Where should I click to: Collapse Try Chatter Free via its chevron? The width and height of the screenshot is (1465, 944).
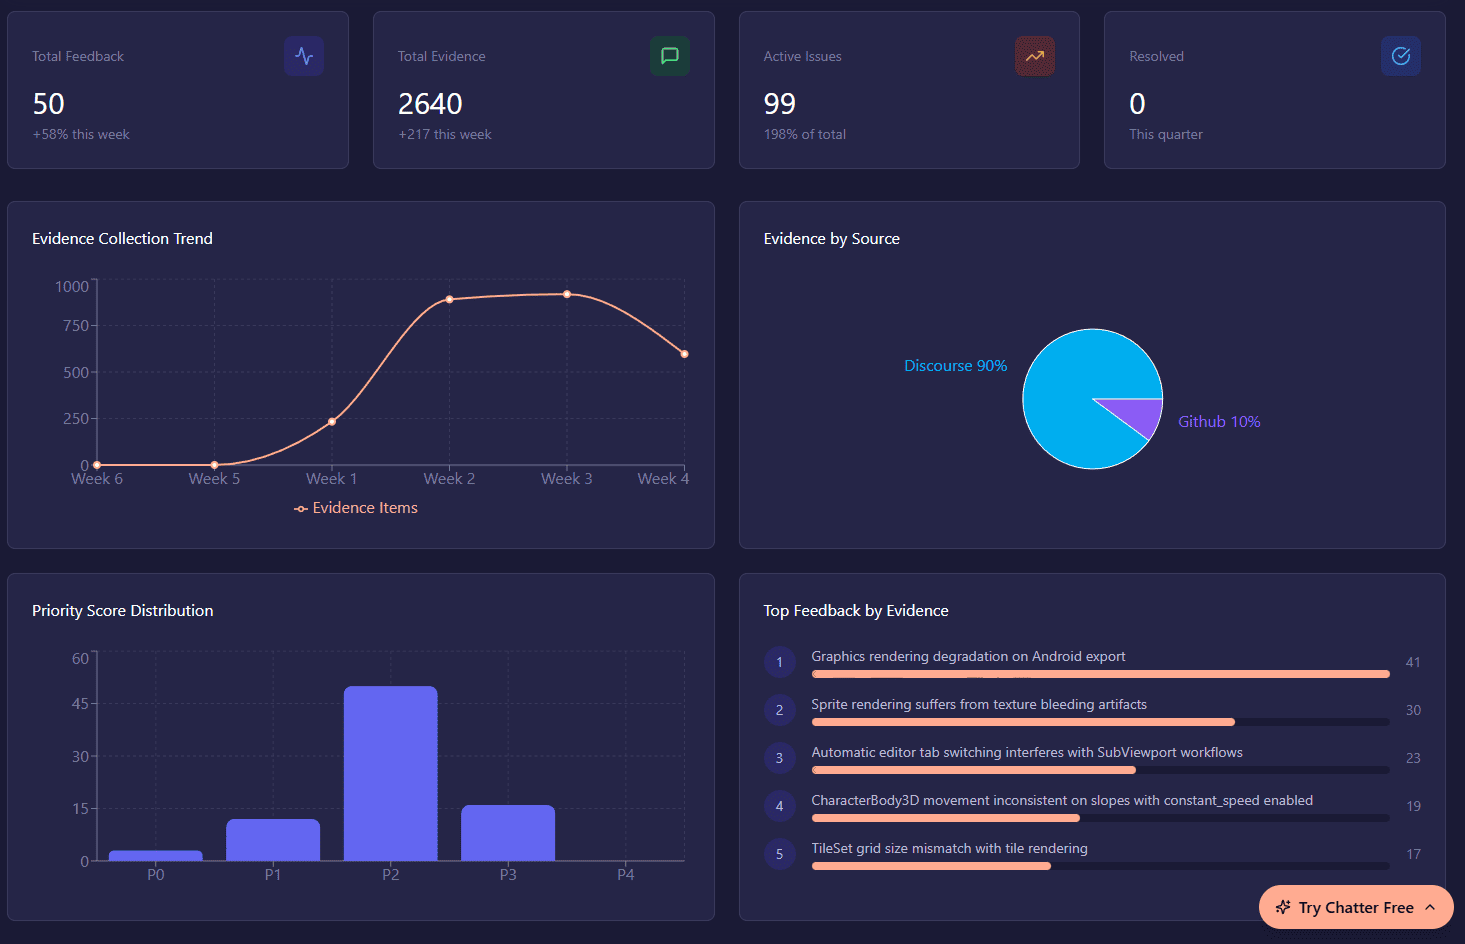pos(1432,907)
